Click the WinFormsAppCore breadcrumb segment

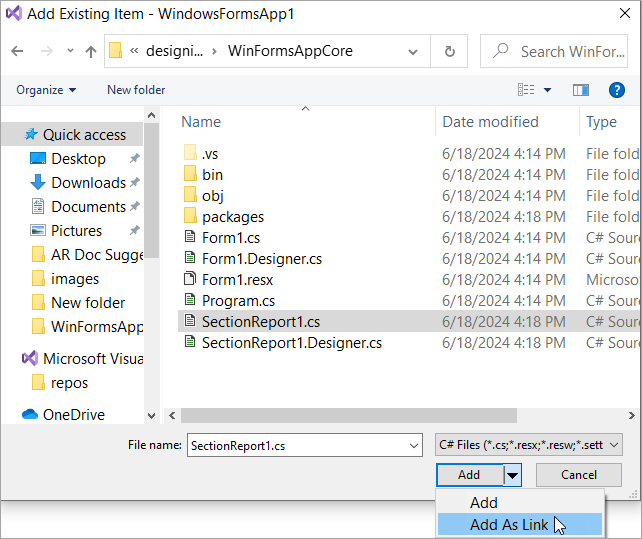pos(290,51)
